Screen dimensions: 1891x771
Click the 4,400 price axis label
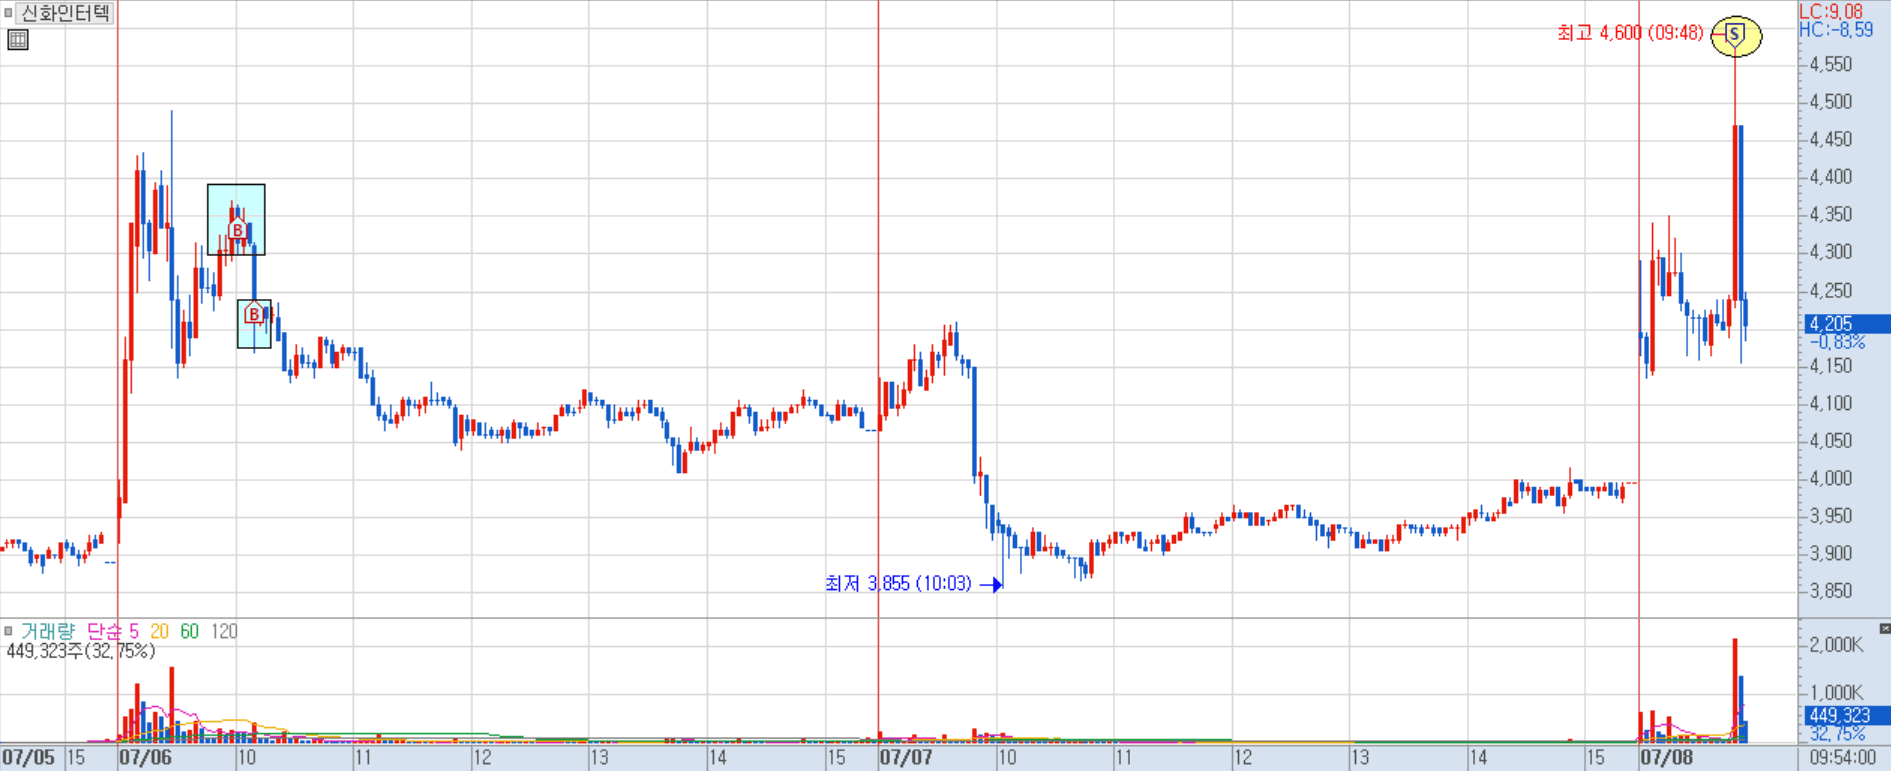[x=1831, y=177]
